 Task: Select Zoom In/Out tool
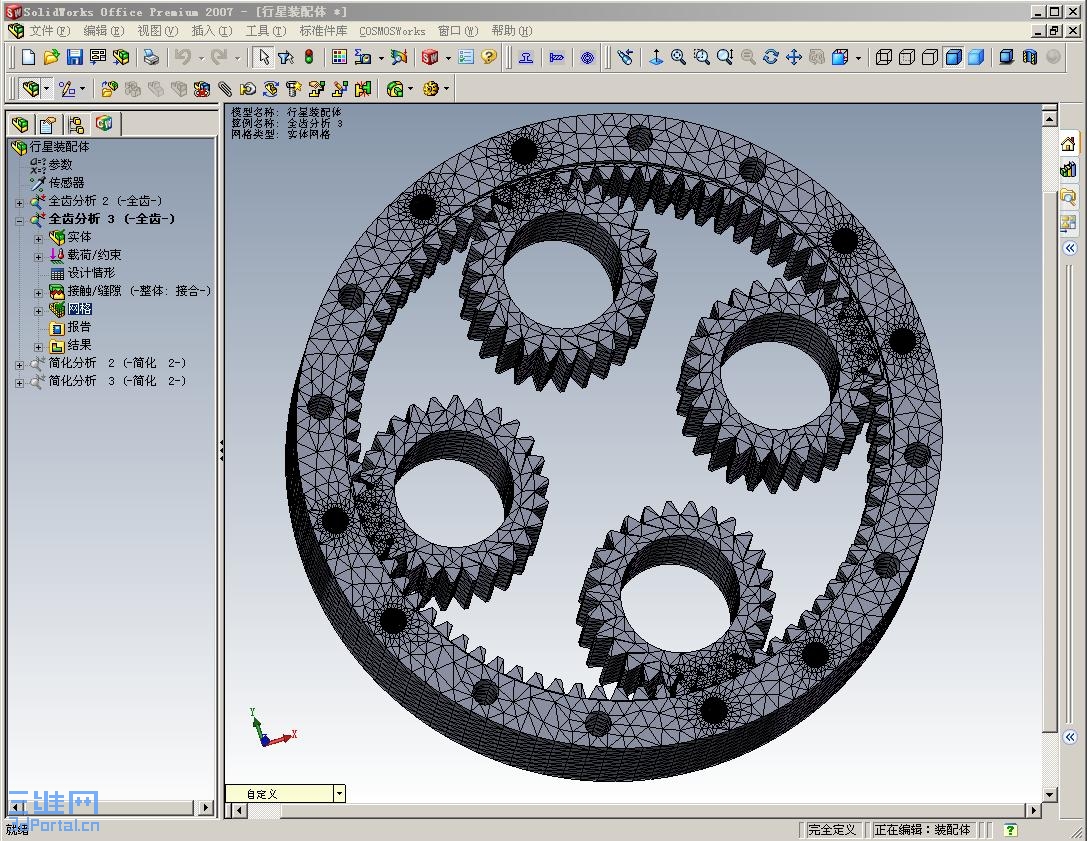pyautogui.click(x=725, y=57)
